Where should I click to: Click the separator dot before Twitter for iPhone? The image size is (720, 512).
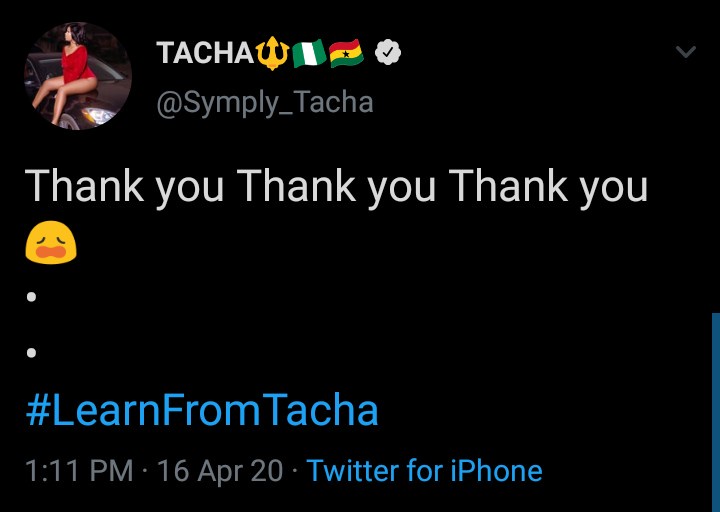coord(295,470)
